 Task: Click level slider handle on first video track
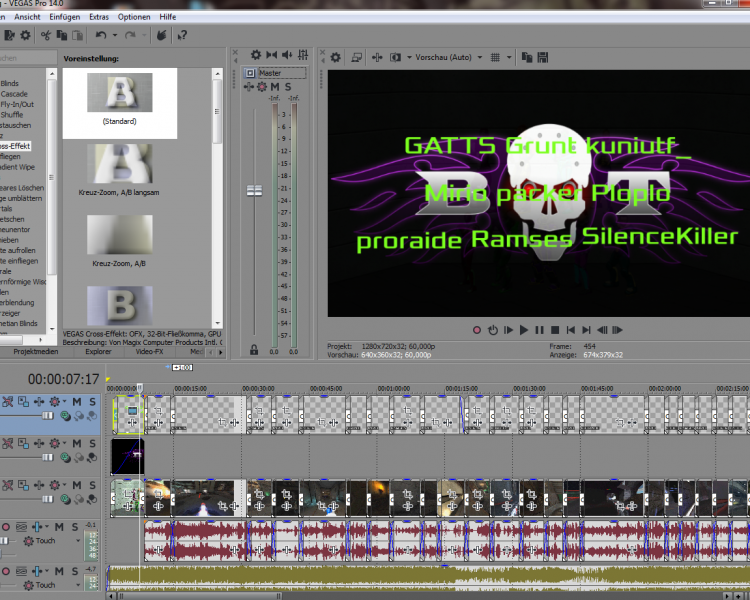[x=48, y=416]
